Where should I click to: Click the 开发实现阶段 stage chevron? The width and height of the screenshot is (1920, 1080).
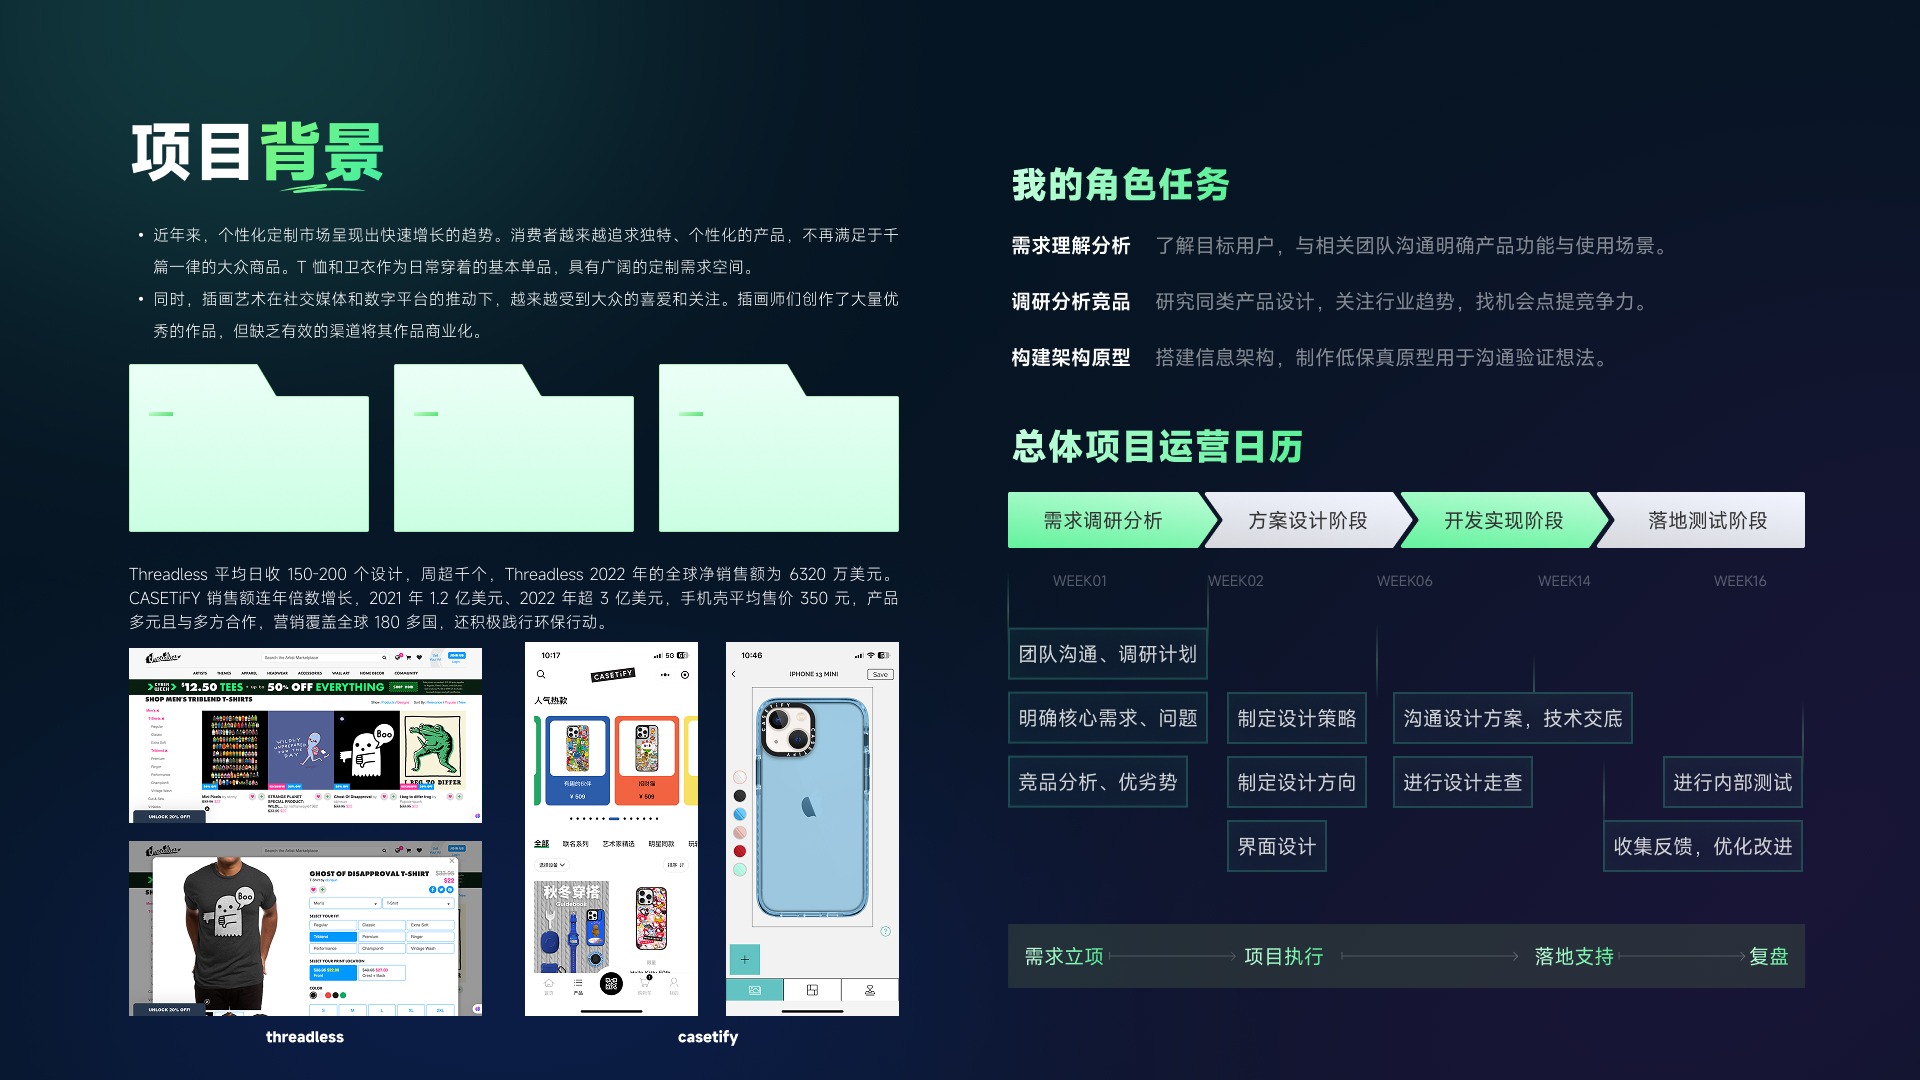1505,520
